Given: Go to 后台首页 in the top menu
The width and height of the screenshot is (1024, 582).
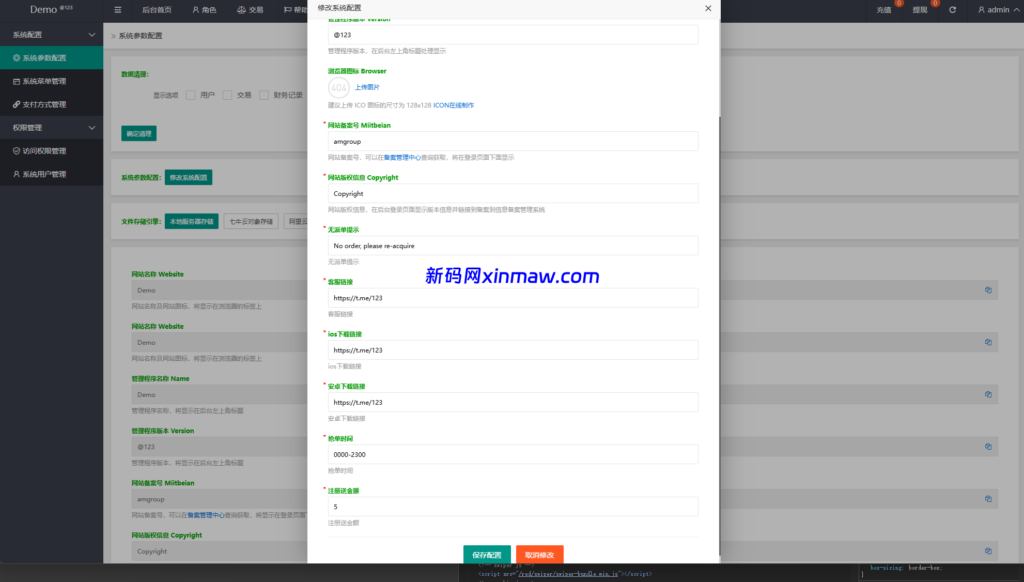Looking at the screenshot, I should point(158,10).
